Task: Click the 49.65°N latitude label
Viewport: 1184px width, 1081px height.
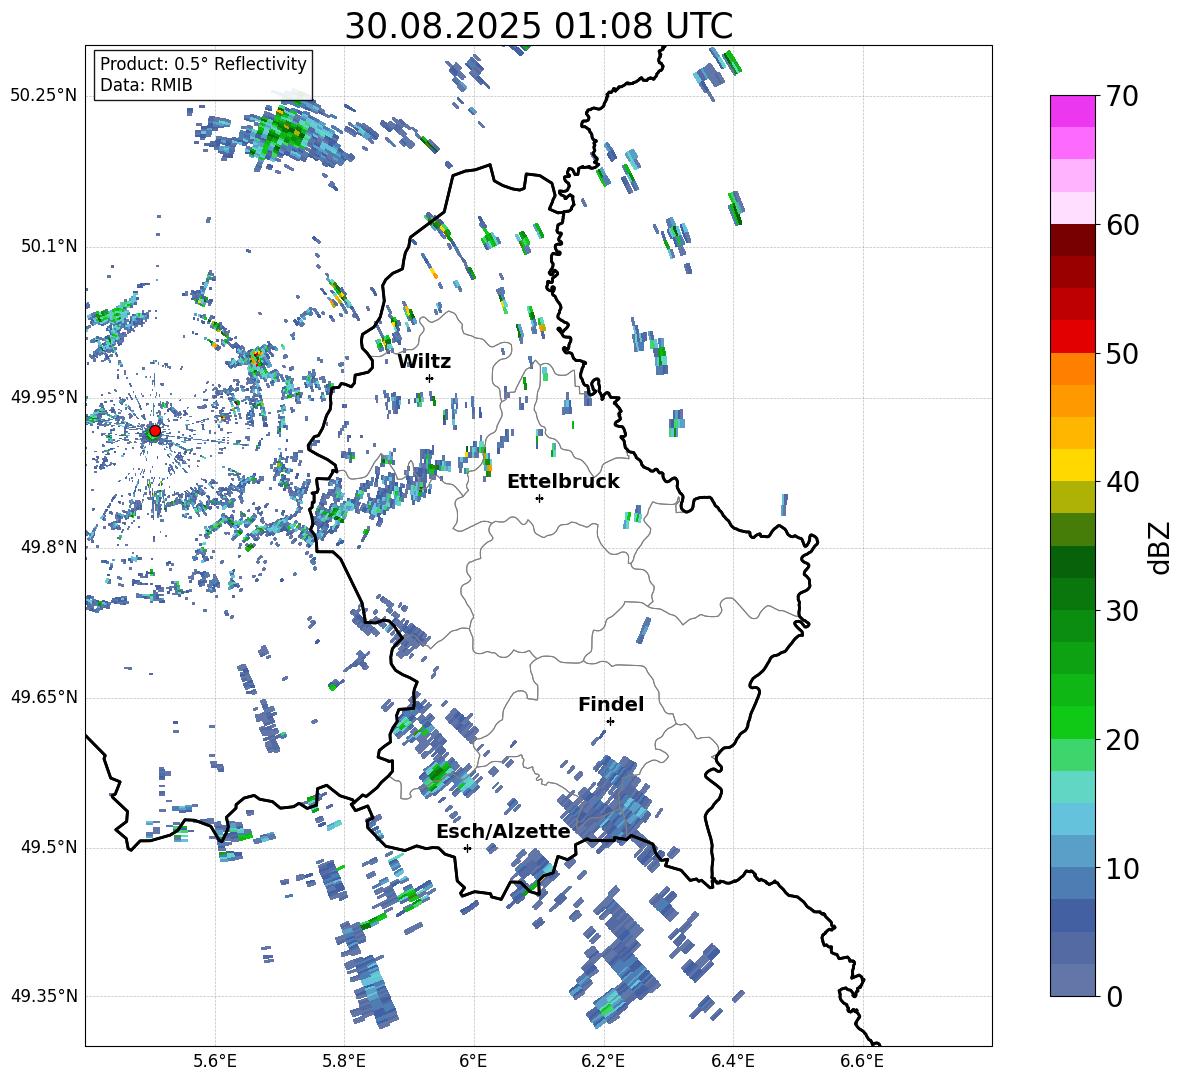Action: (43, 697)
